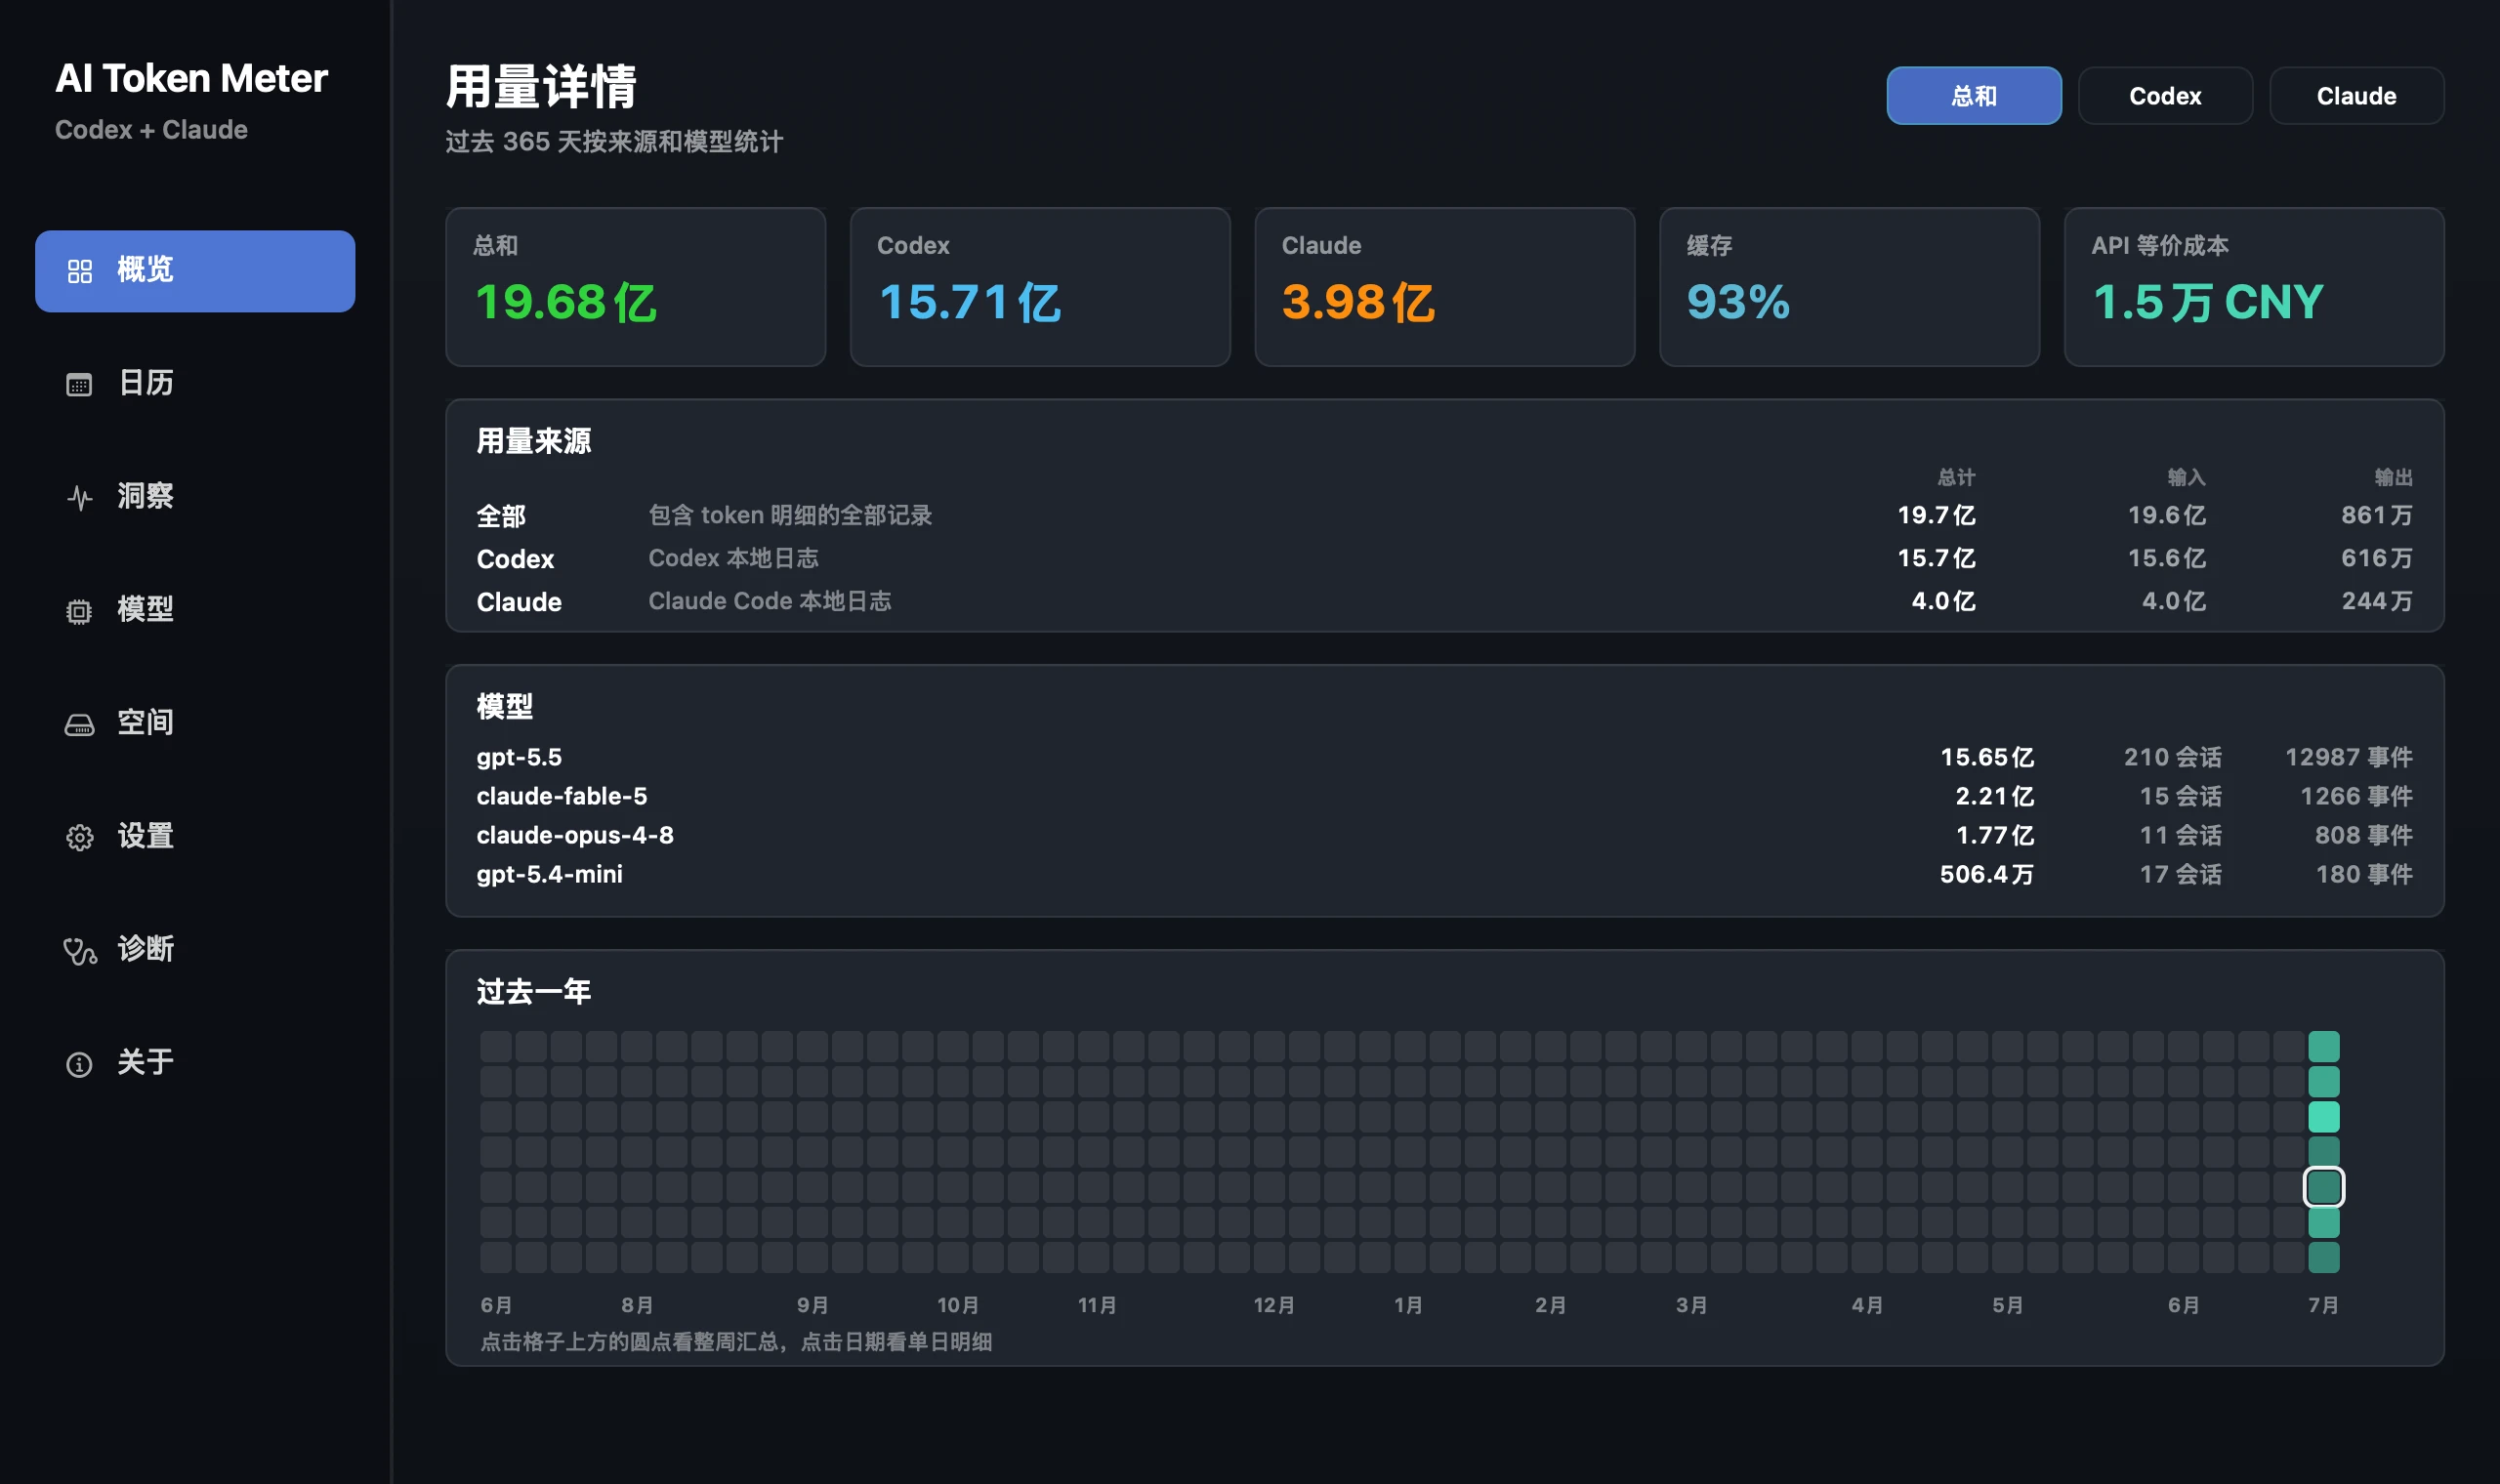Click the 1266 事件 count

[x=2357, y=796]
